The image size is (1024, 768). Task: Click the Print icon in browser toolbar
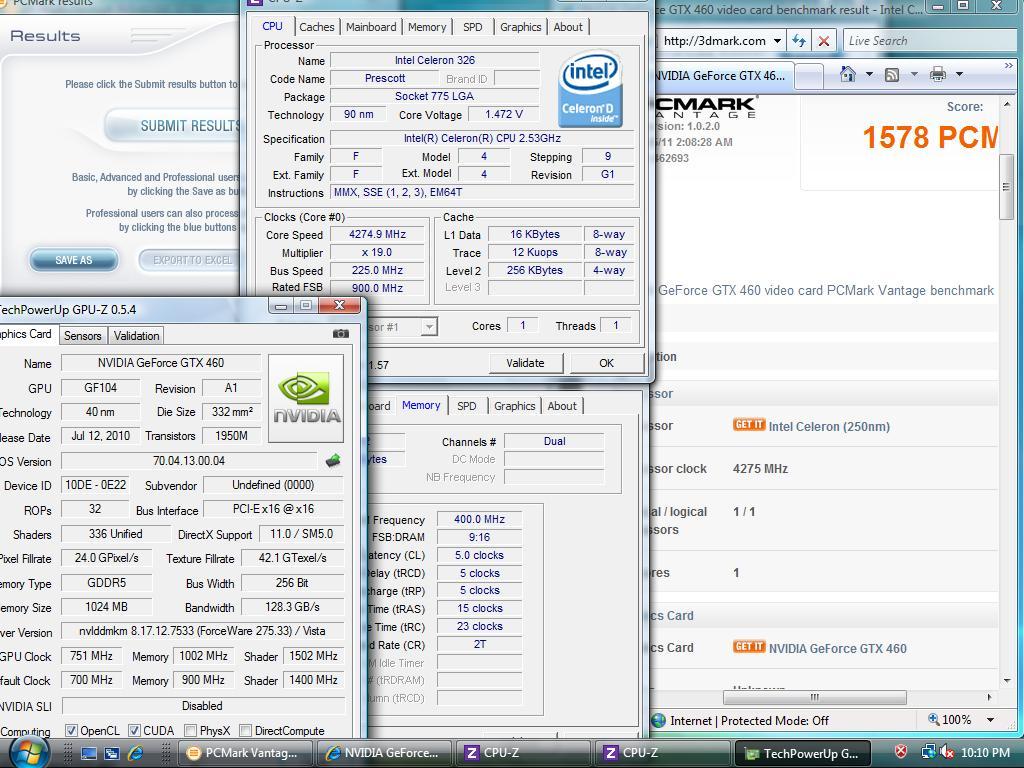[x=937, y=74]
